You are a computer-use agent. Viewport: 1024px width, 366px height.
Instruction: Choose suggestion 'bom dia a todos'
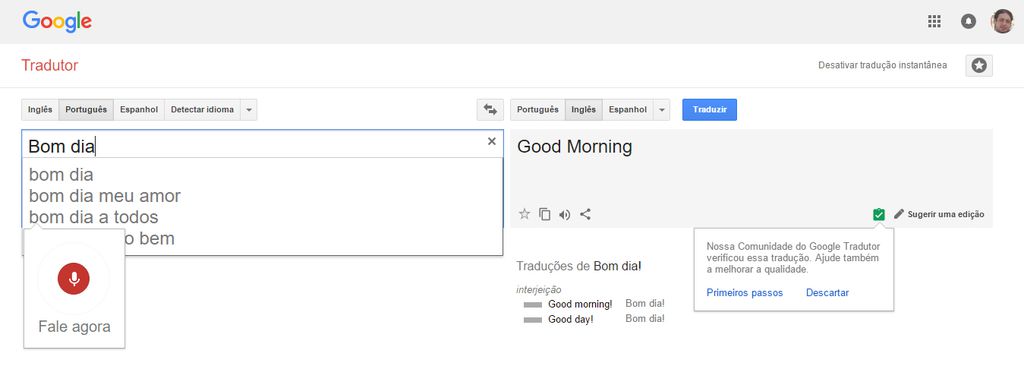coord(93,217)
